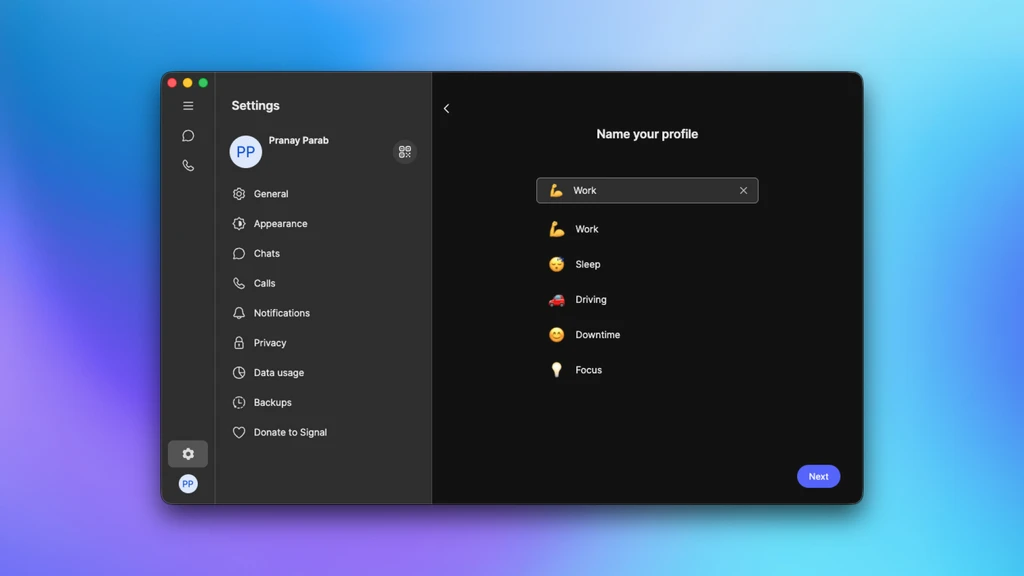Viewport: 1024px width, 576px height.
Task: Open Appearance settings
Action: tap(324, 224)
